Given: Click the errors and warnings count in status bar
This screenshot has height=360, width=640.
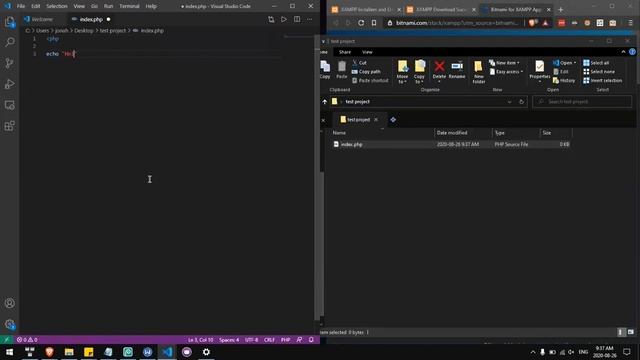Looking at the screenshot, I should pyautogui.click(x=27, y=340).
